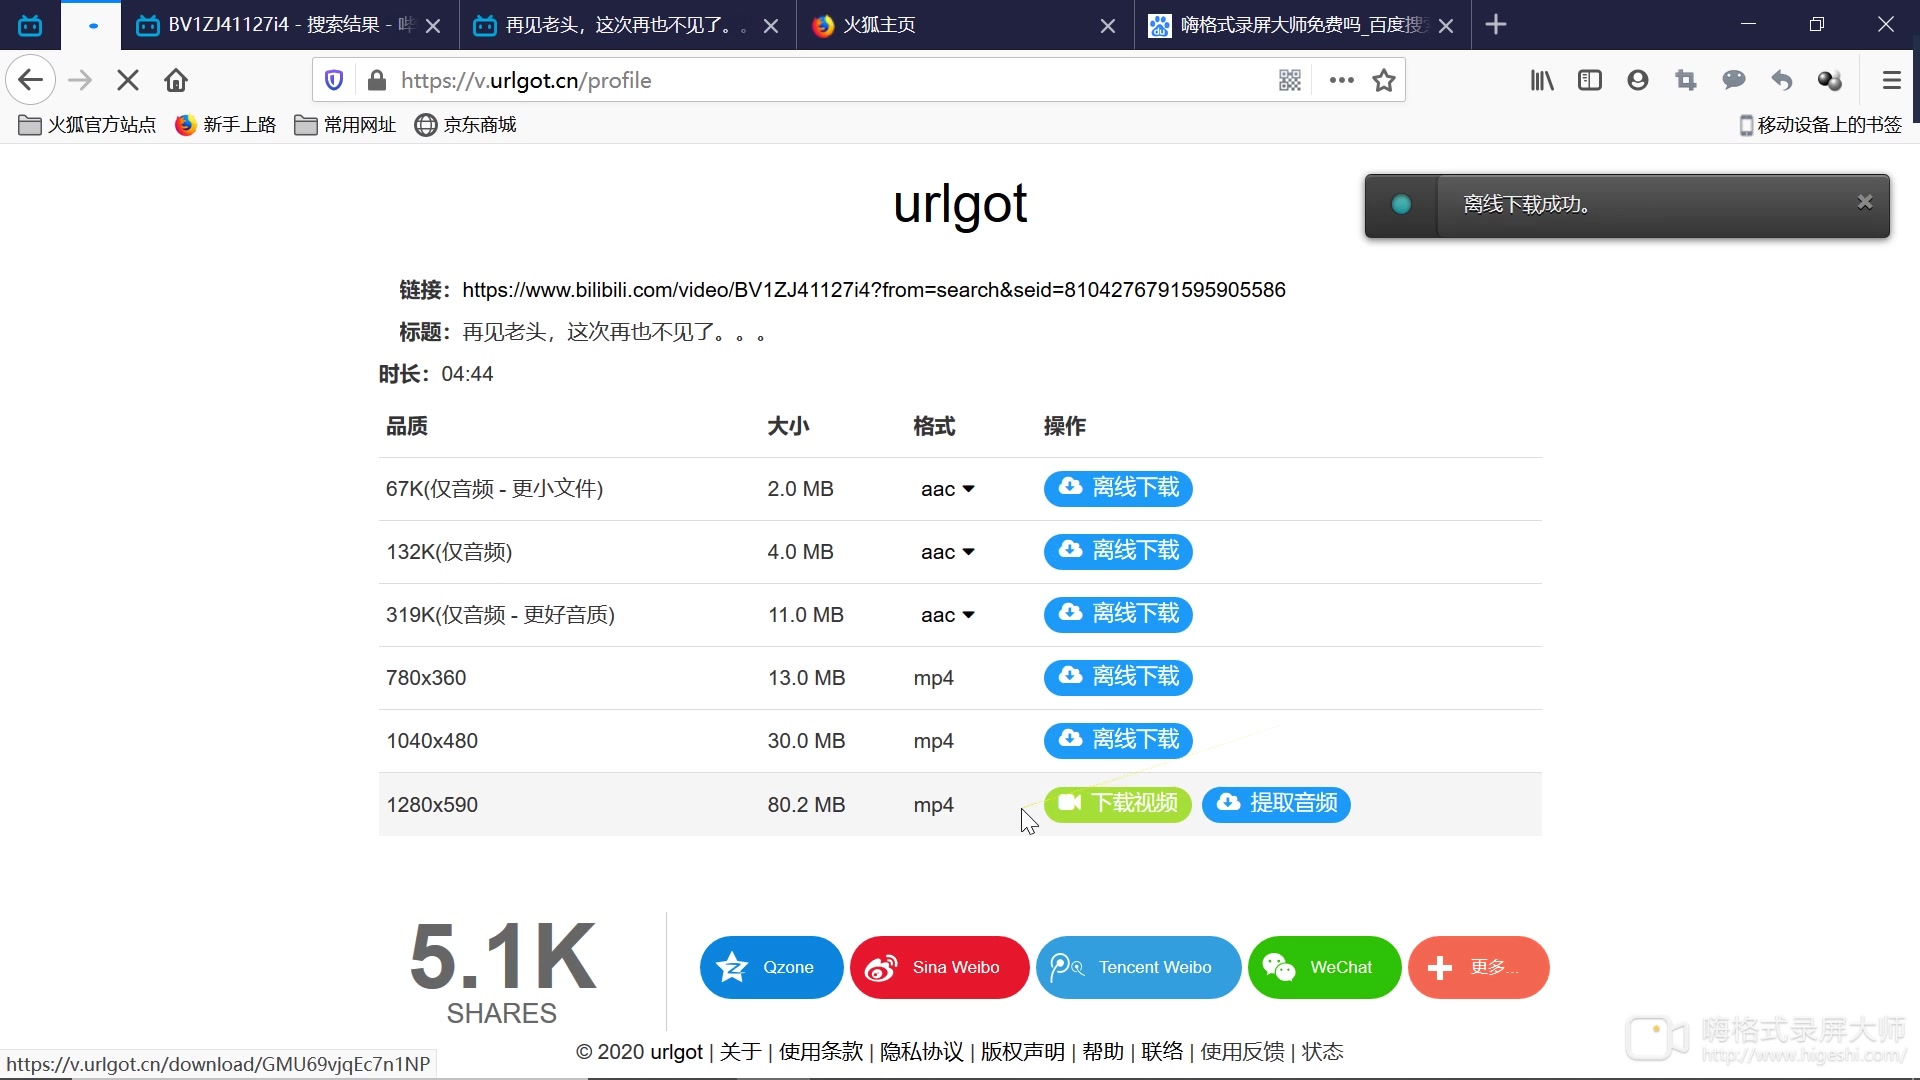Open Firefox home page
1920x1080 pixels.
point(176,80)
